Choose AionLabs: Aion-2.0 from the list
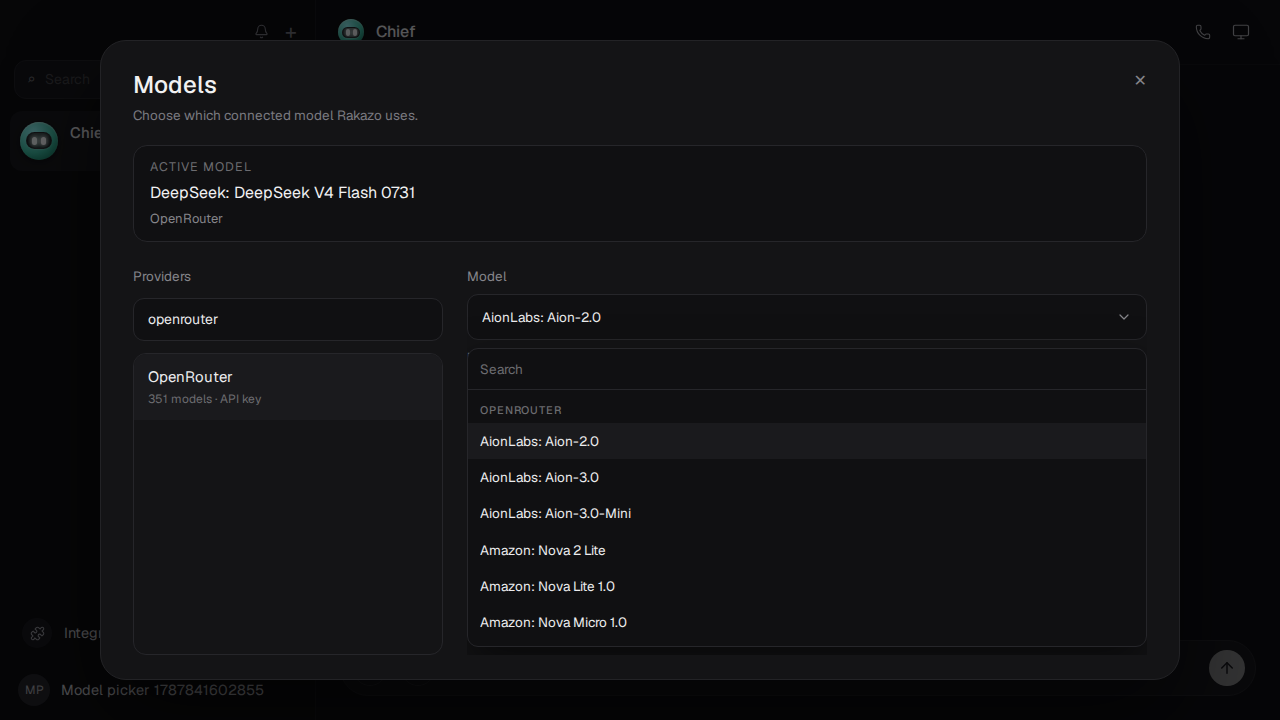Image resolution: width=1280 pixels, height=720 pixels. click(807, 441)
